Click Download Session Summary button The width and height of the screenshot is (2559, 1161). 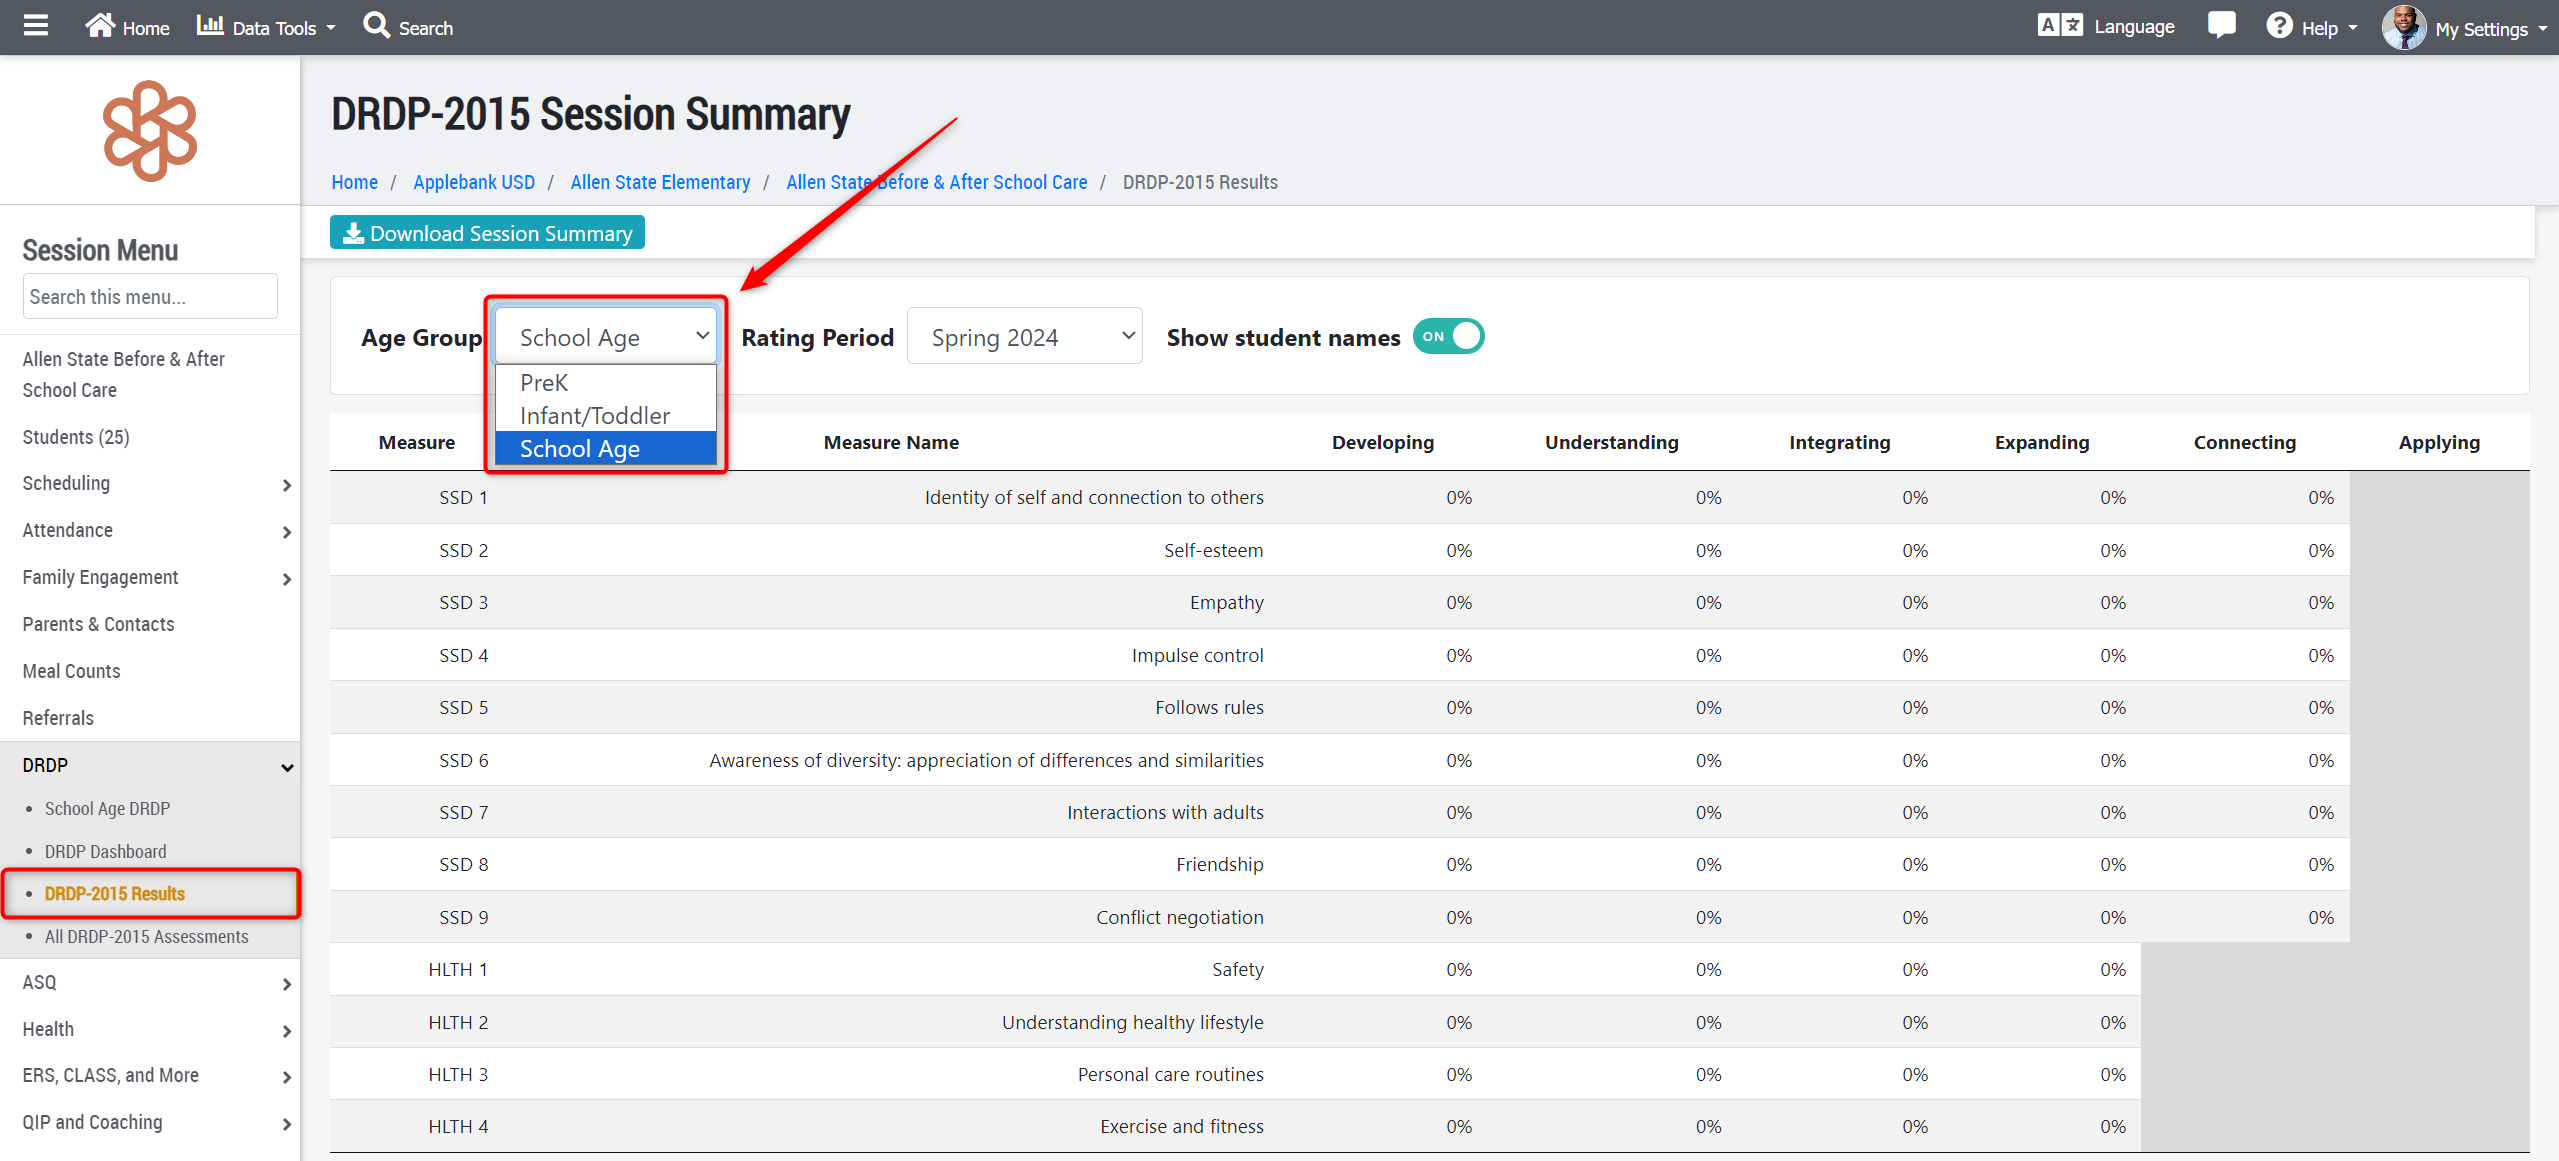point(487,233)
